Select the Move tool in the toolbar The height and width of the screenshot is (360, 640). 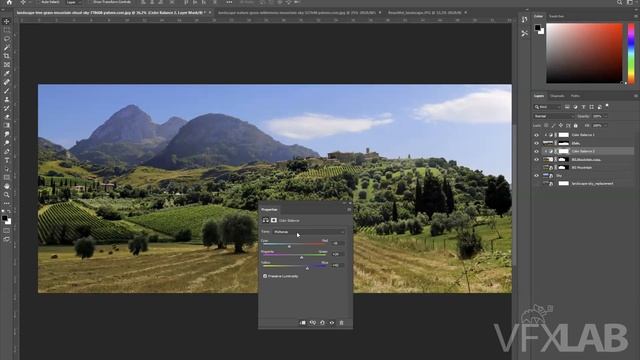7,21
